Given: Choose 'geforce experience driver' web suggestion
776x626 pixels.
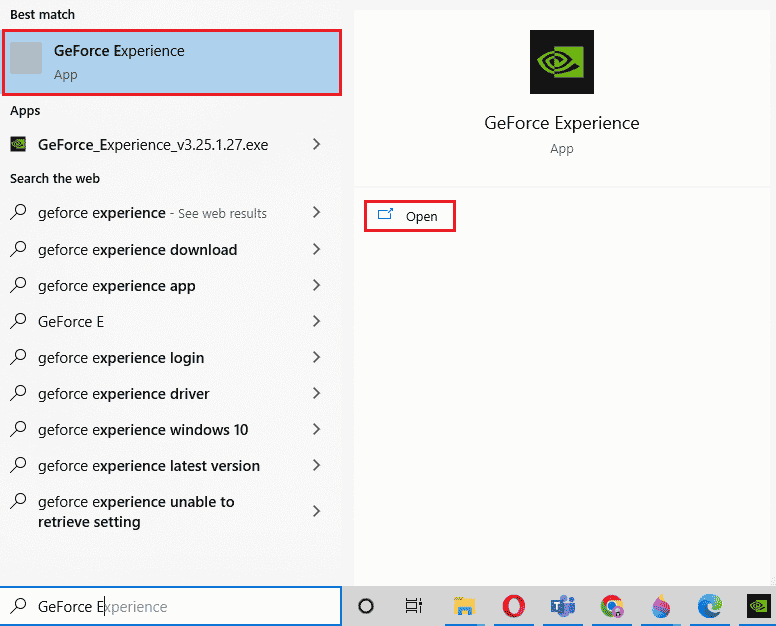Looking at the screenshot, I should (123, 394).
